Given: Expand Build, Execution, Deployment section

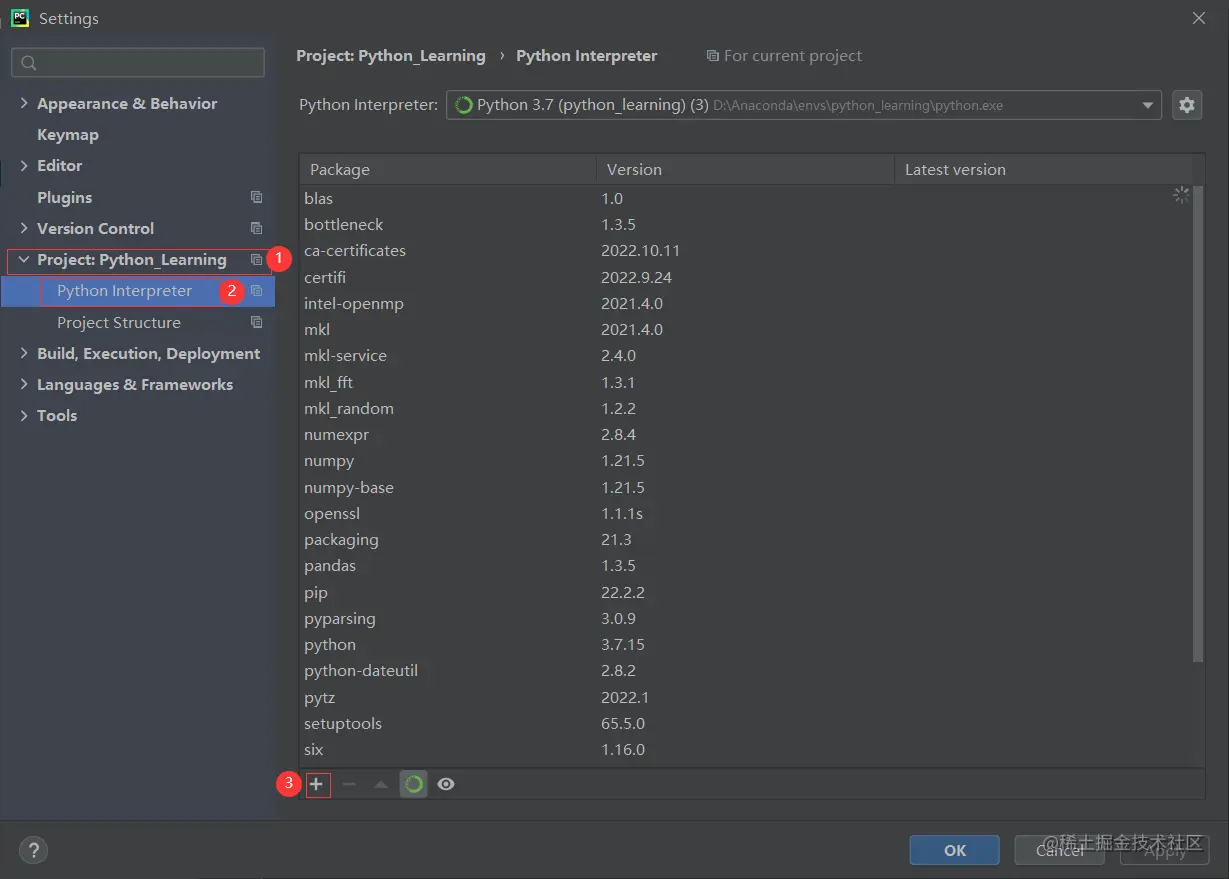Looking at the screenshot, I should pyautogui.click(x=24, y=353).
